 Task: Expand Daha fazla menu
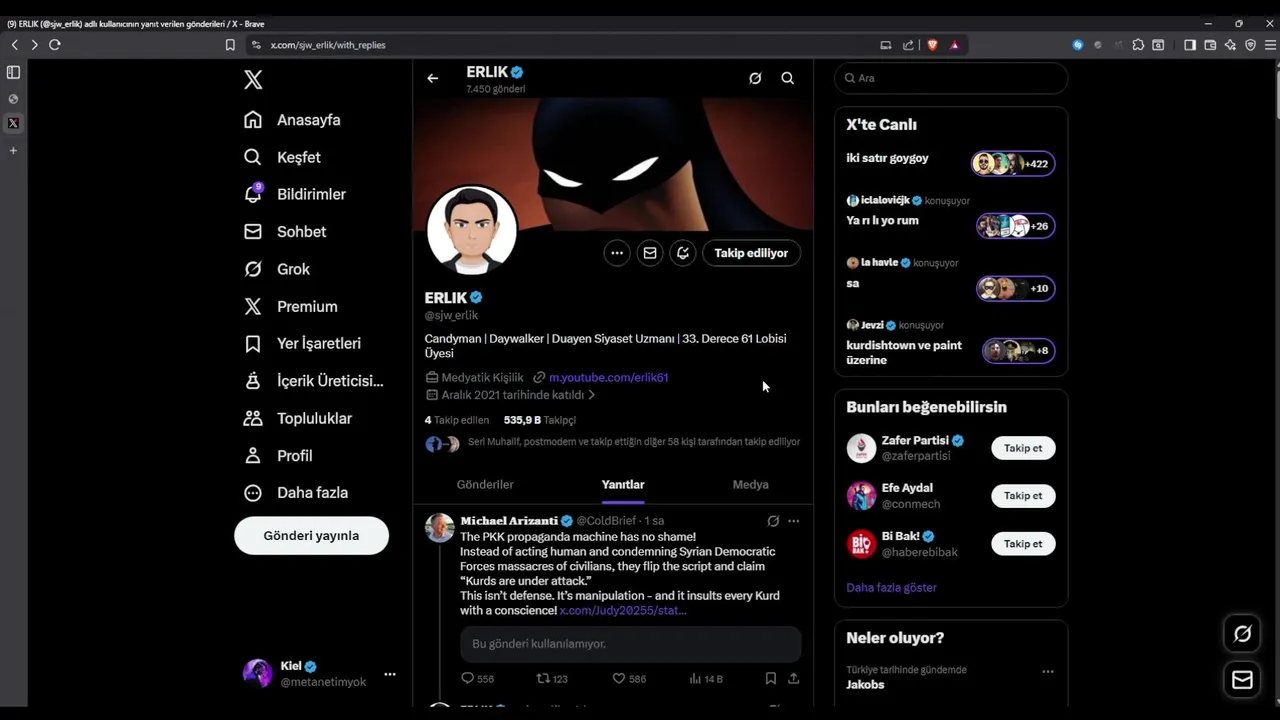[x=296, y=492]
